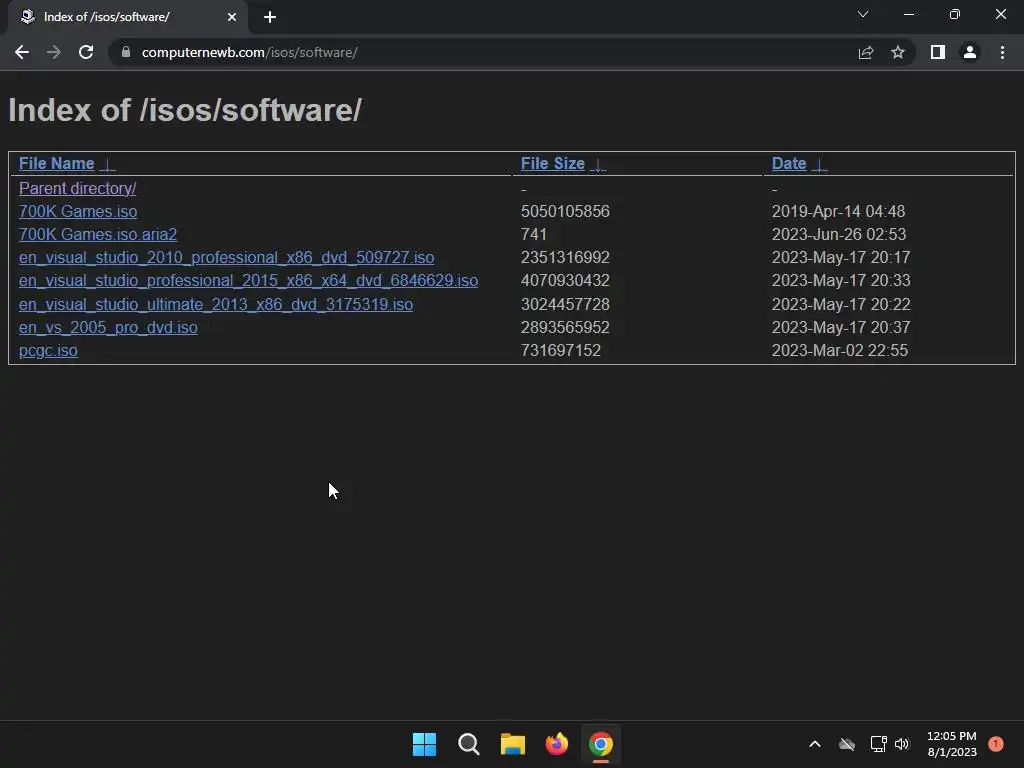
Task: Click the arrow next to File Size
Action: 598,165
